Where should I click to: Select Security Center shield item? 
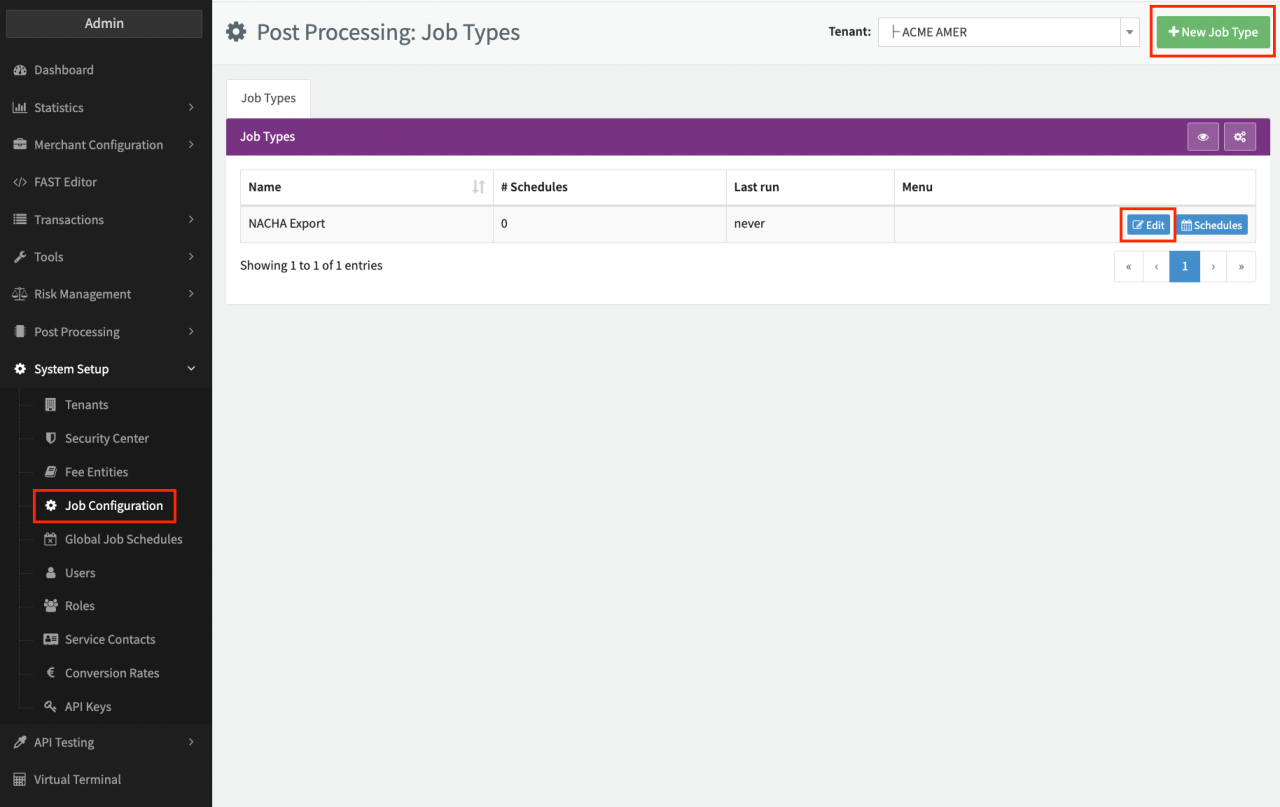[106, 438]
